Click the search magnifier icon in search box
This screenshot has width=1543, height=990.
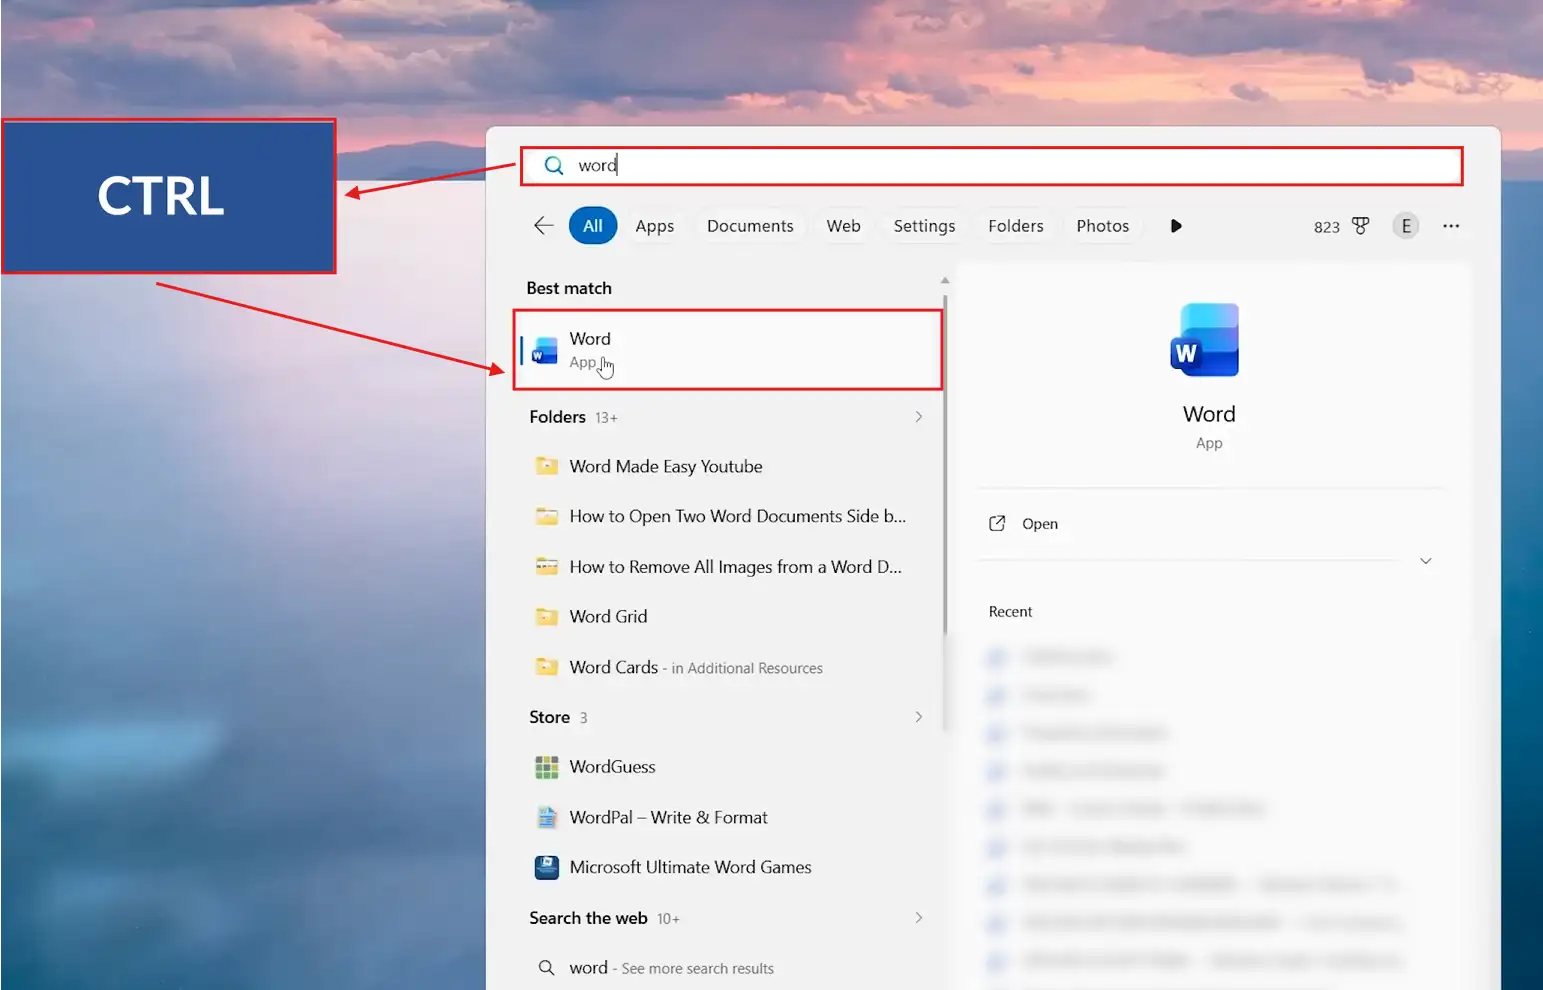tap(553, 166)
